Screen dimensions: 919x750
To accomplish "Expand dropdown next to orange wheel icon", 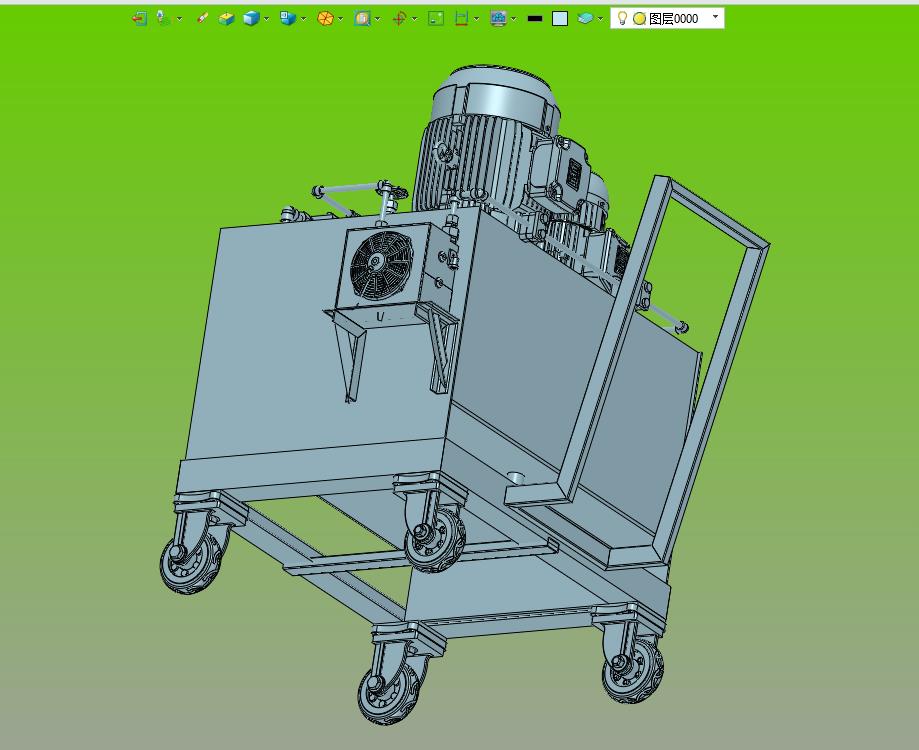I will pyautogui.click(x=341, y=19).
